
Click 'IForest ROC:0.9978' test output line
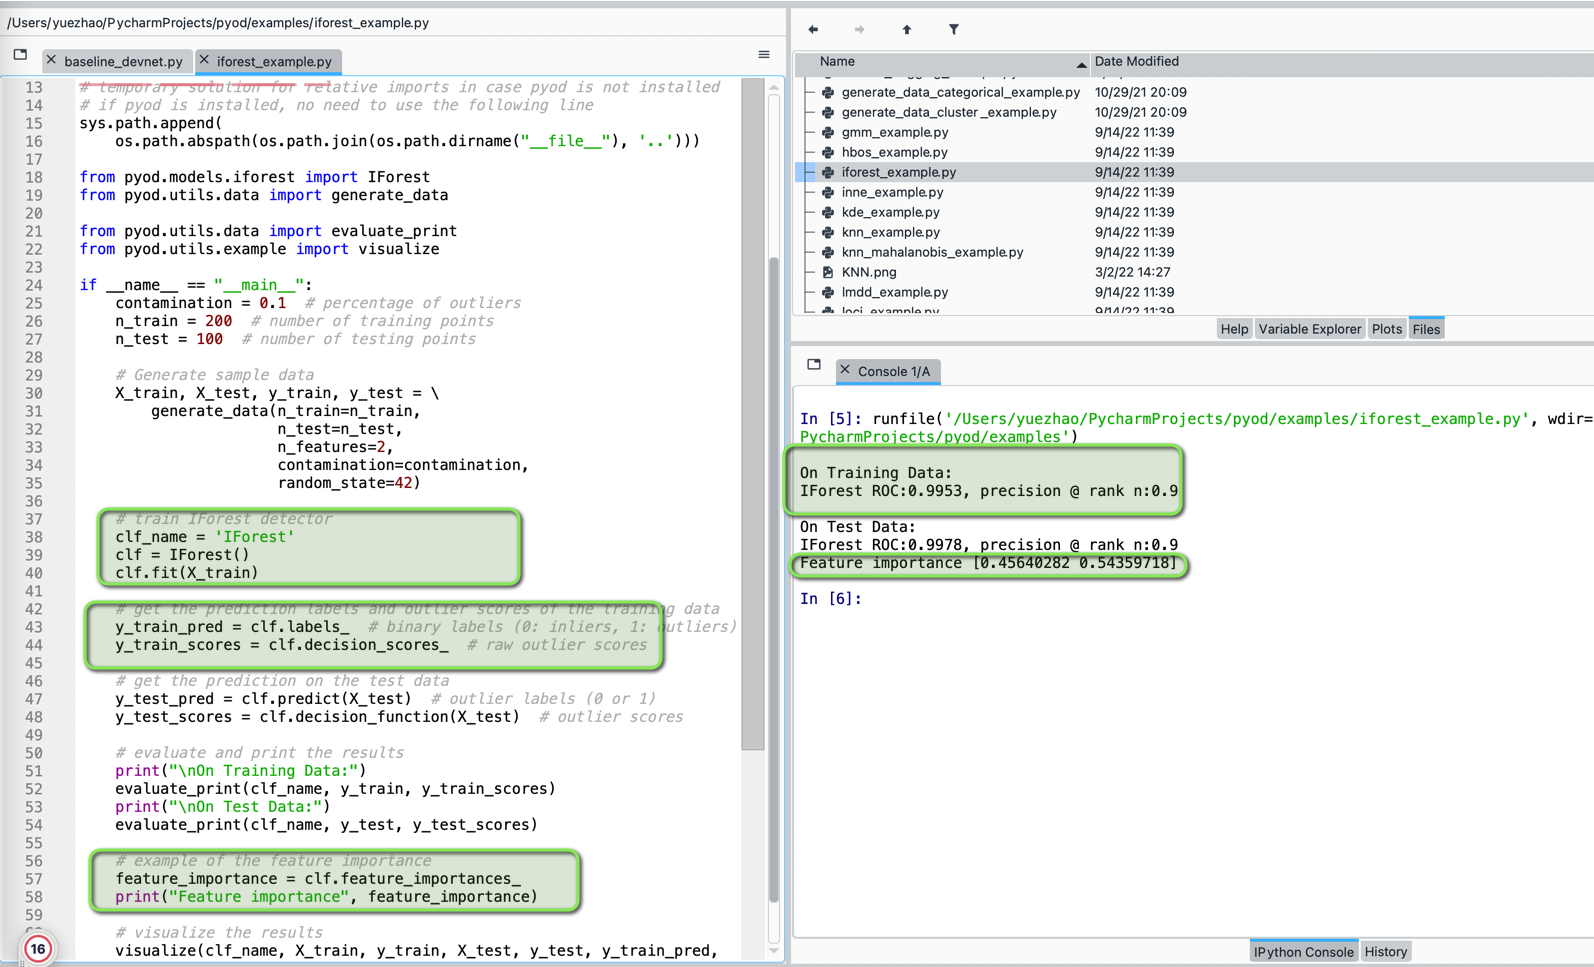[x=988, y=545]
